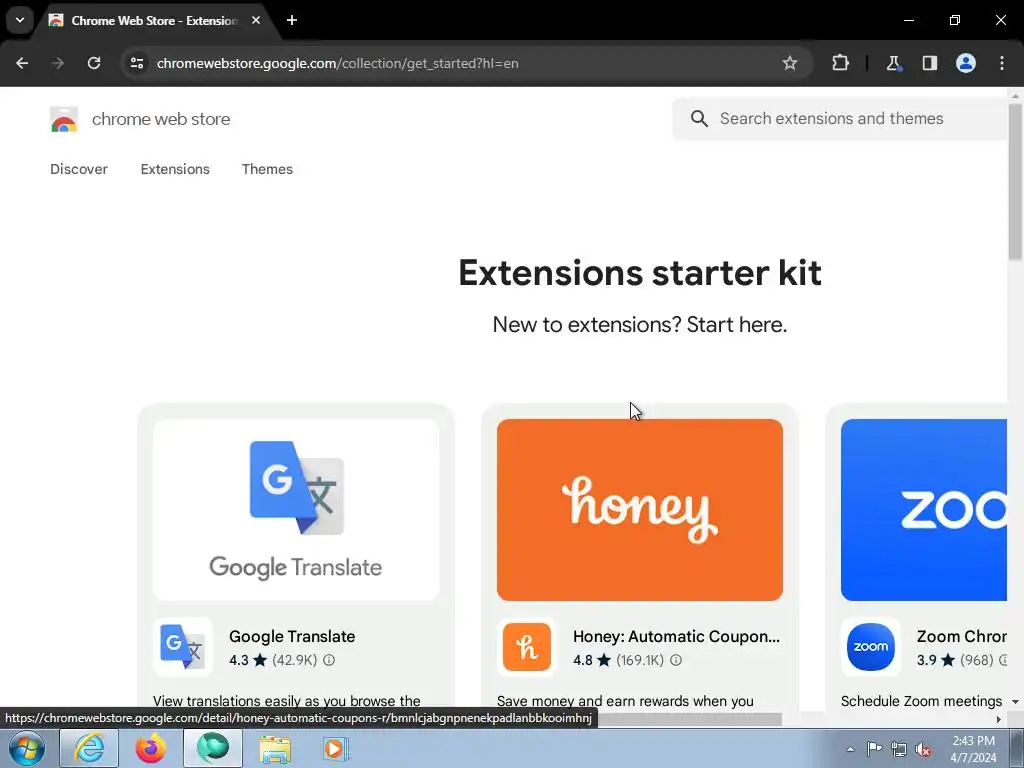
Task: Click the horizontal scrollbar right arrow
Action: 999,720
